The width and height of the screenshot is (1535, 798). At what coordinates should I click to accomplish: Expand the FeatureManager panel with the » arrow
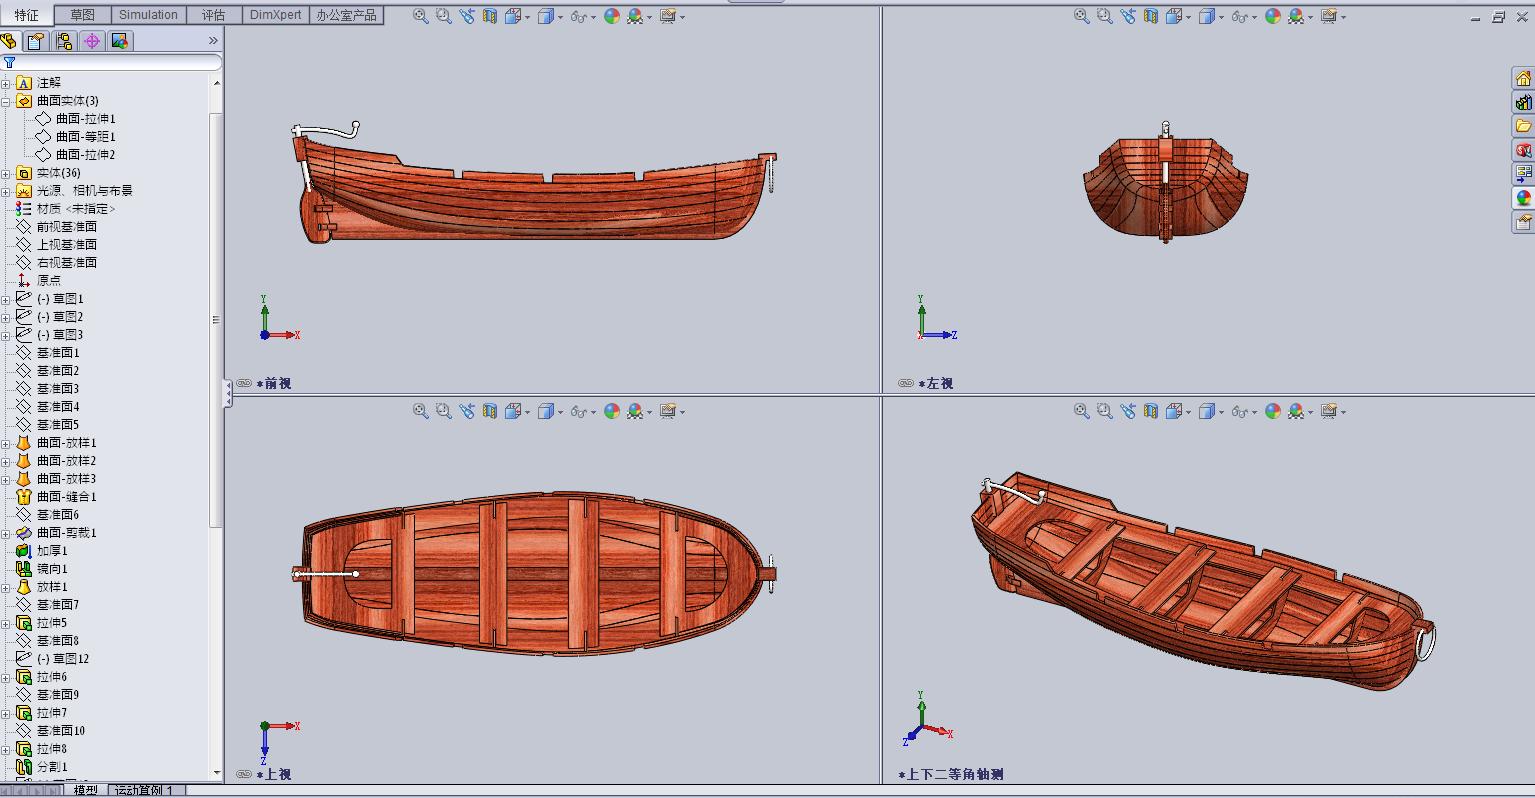[x=213, y=41]
